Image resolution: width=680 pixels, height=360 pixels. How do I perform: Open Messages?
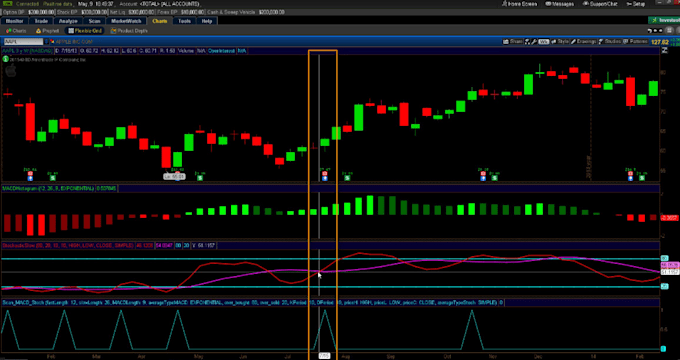pyautogui.click(x=560, y=4)
